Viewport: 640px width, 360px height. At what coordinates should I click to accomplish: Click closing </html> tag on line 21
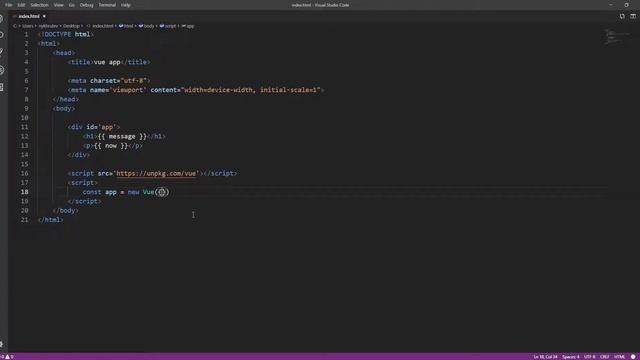pyautogui.click(x=51, y=220)
